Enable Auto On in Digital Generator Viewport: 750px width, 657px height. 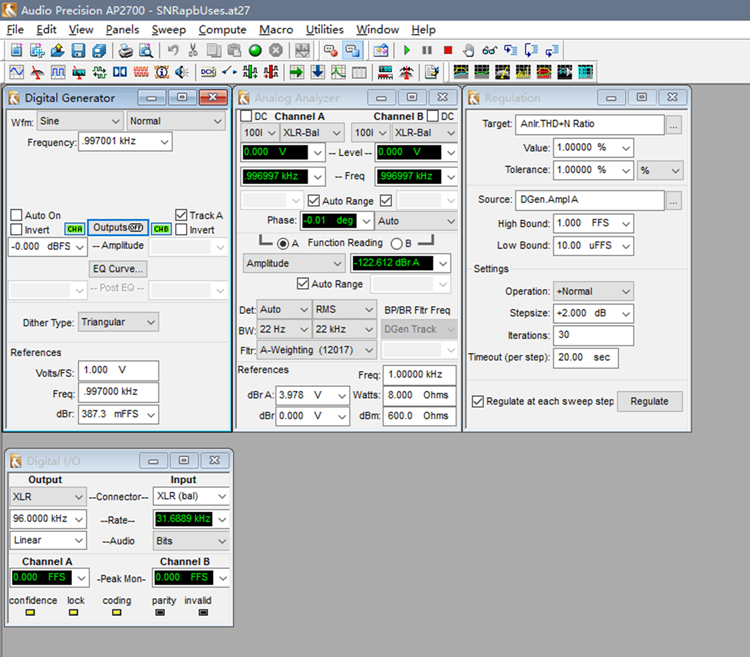click(17, 215)
